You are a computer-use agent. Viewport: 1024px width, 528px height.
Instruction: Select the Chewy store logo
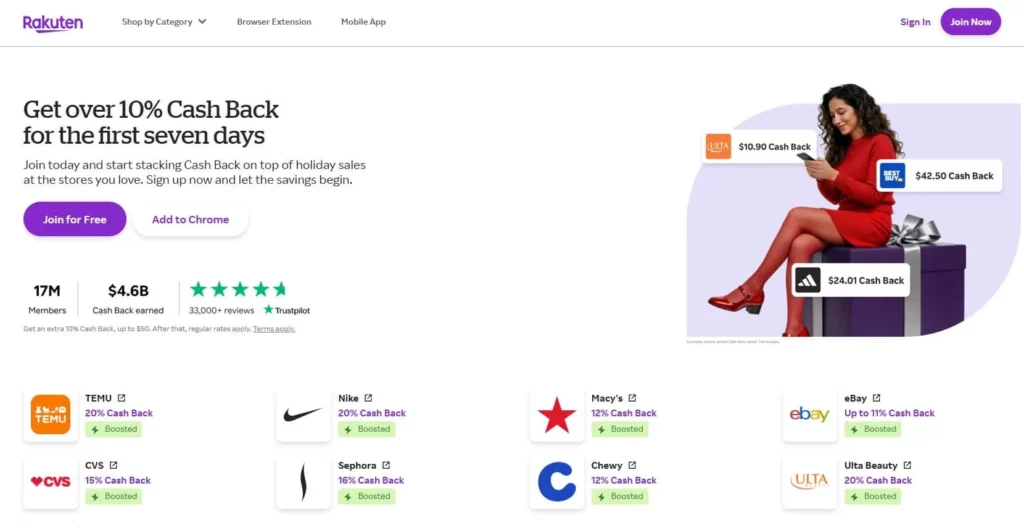(x=557, y=482)
